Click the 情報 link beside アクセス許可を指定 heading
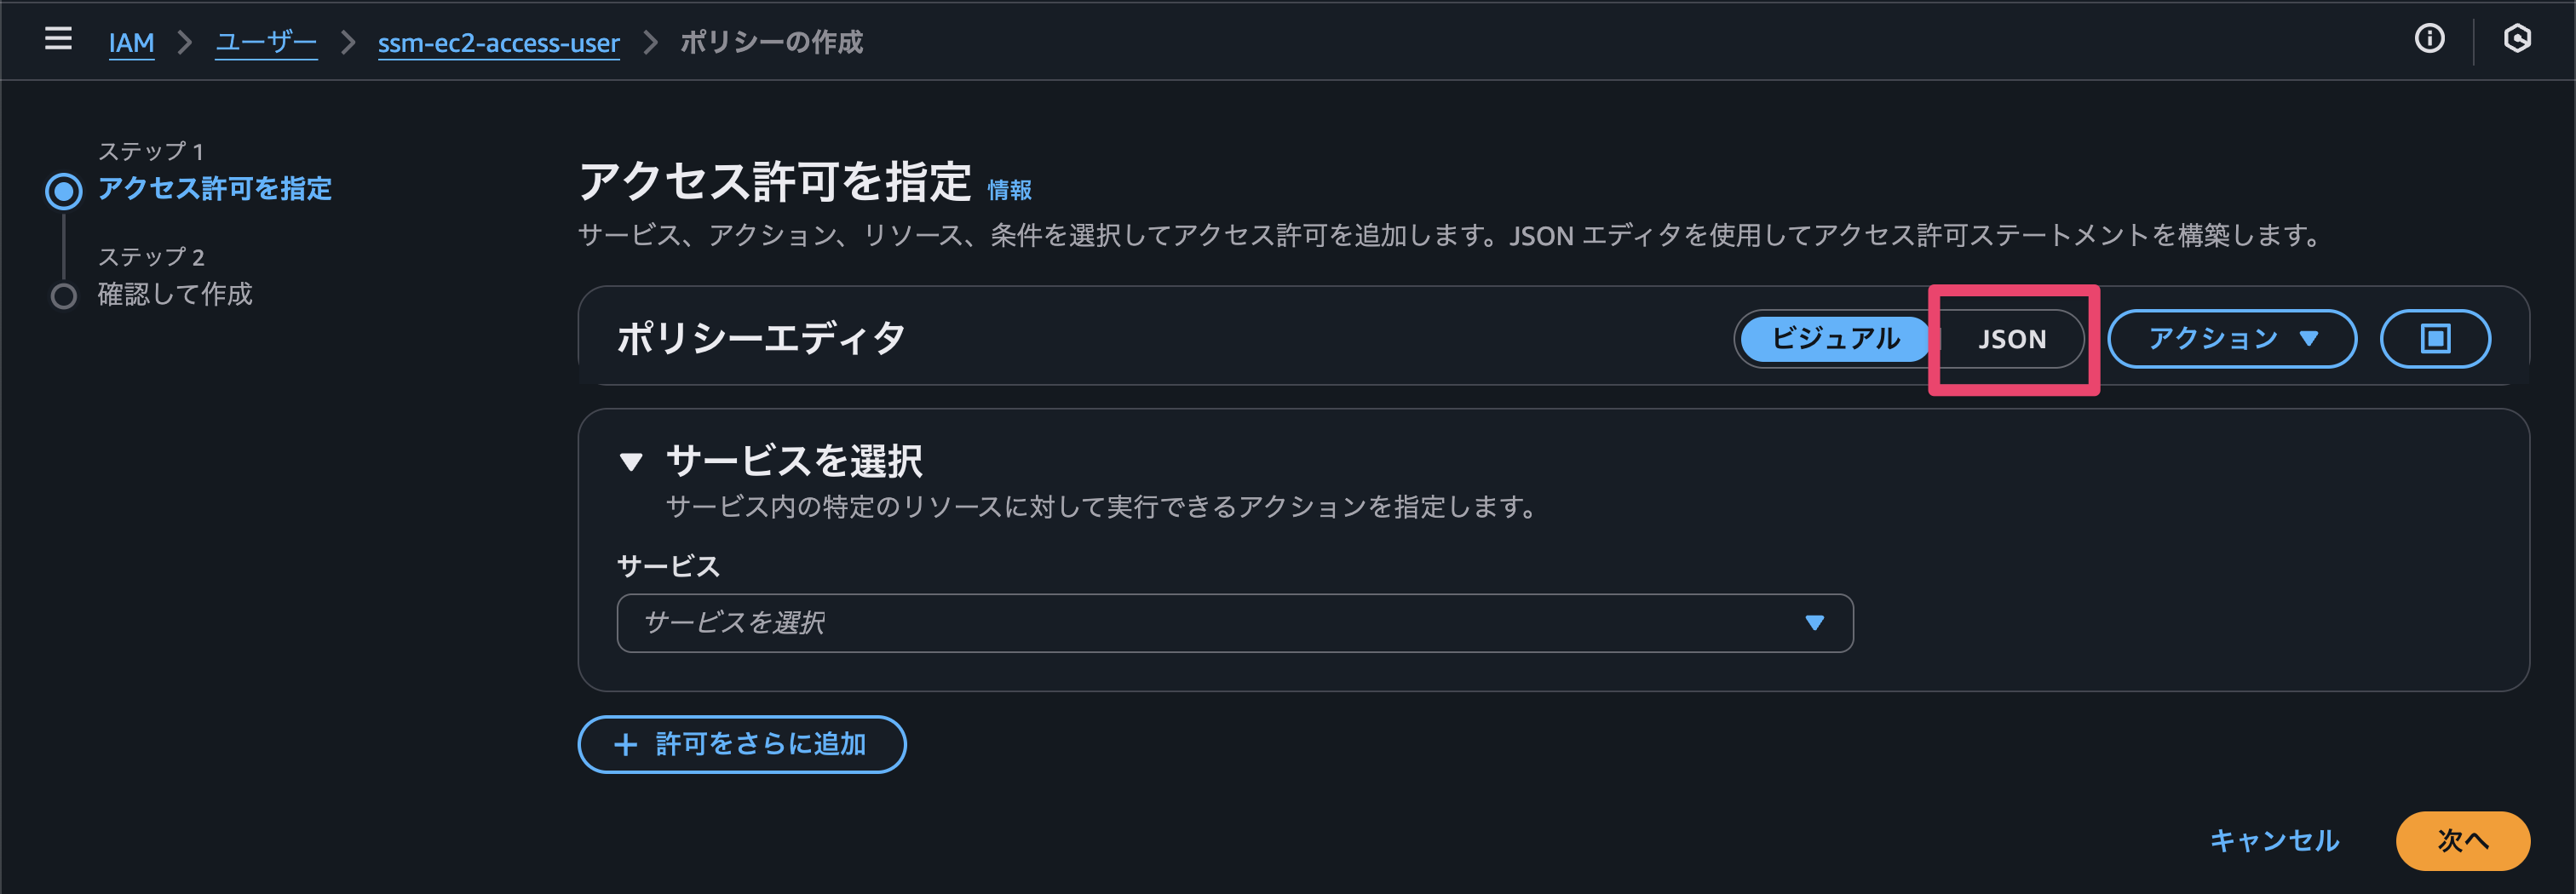The image size is (2576, 894). coord(1008,190)
